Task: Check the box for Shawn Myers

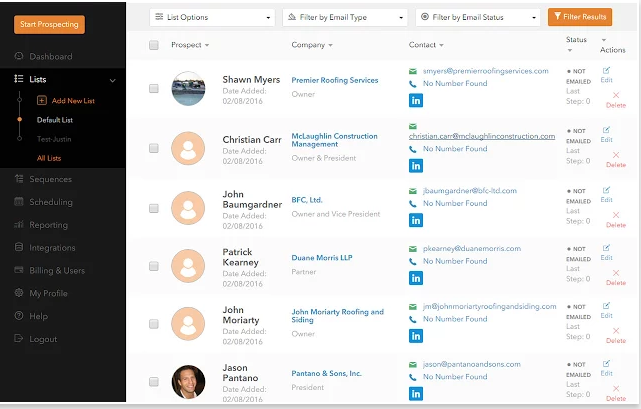Action: click(x=154, y=88)
